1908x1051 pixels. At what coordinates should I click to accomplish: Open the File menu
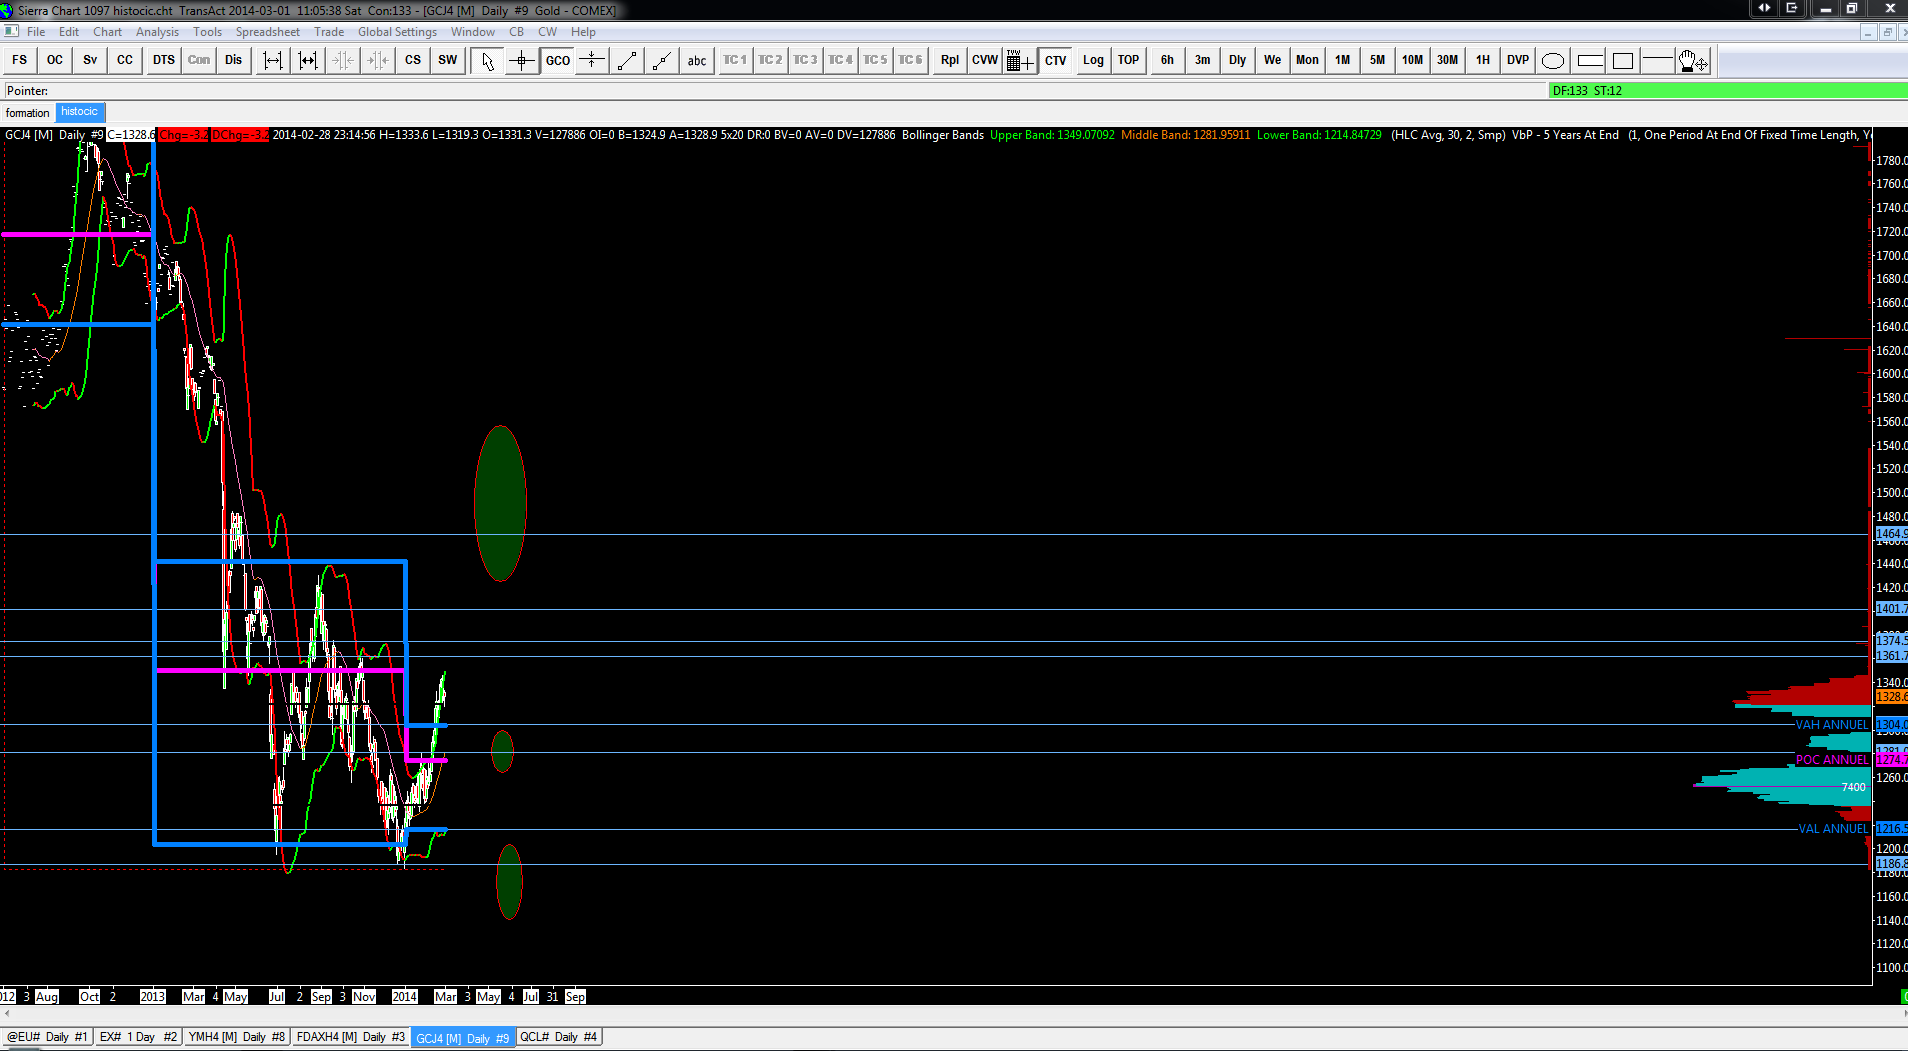click(36, 32)
